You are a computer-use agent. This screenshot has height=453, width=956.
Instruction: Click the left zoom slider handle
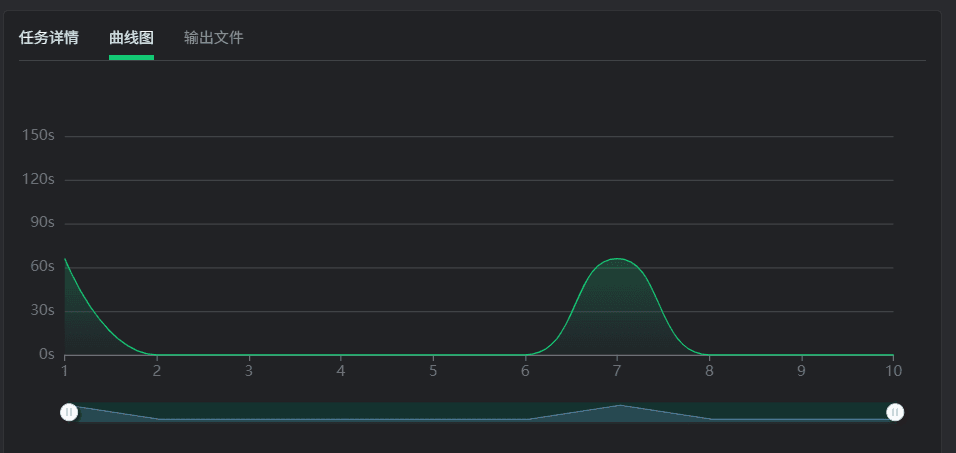click(69, 413)
